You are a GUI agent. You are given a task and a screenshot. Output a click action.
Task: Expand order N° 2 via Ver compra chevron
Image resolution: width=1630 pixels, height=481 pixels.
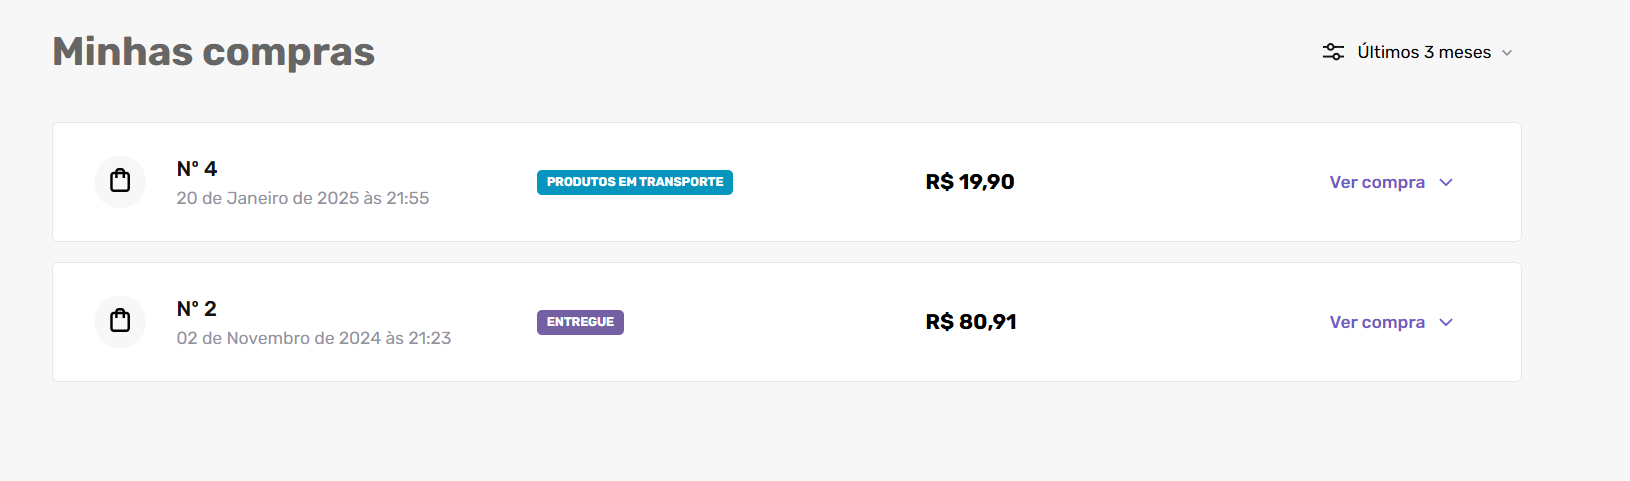click(1446, 322)
